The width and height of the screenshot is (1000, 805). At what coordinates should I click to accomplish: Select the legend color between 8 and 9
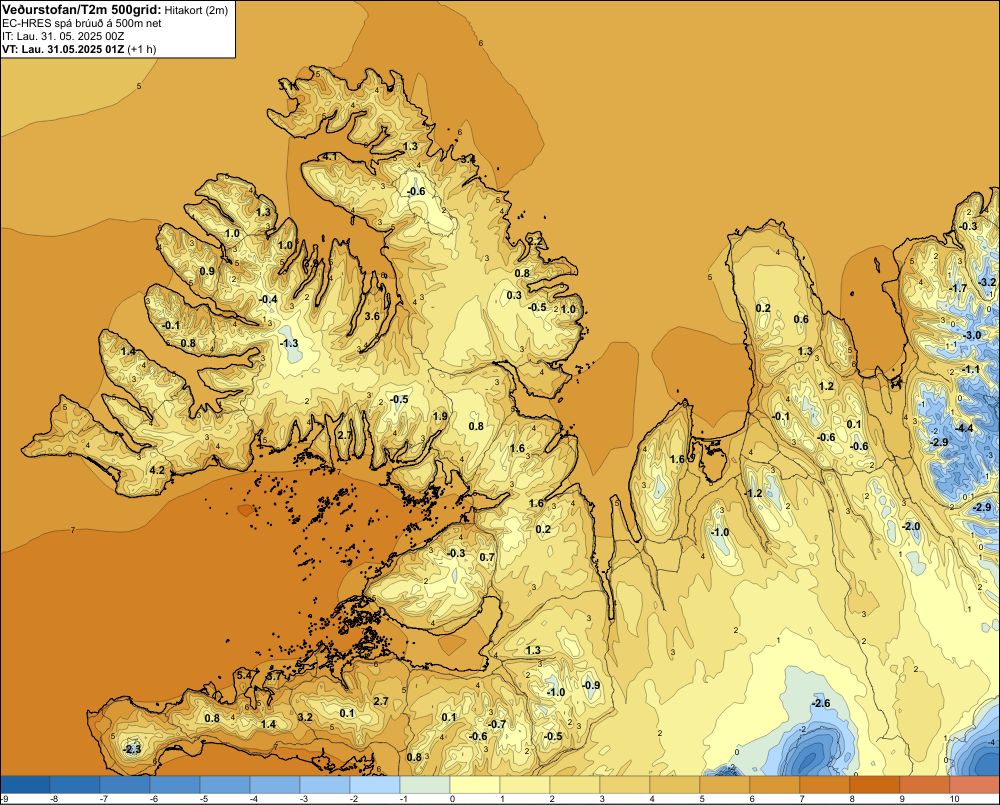click(875, 784)
